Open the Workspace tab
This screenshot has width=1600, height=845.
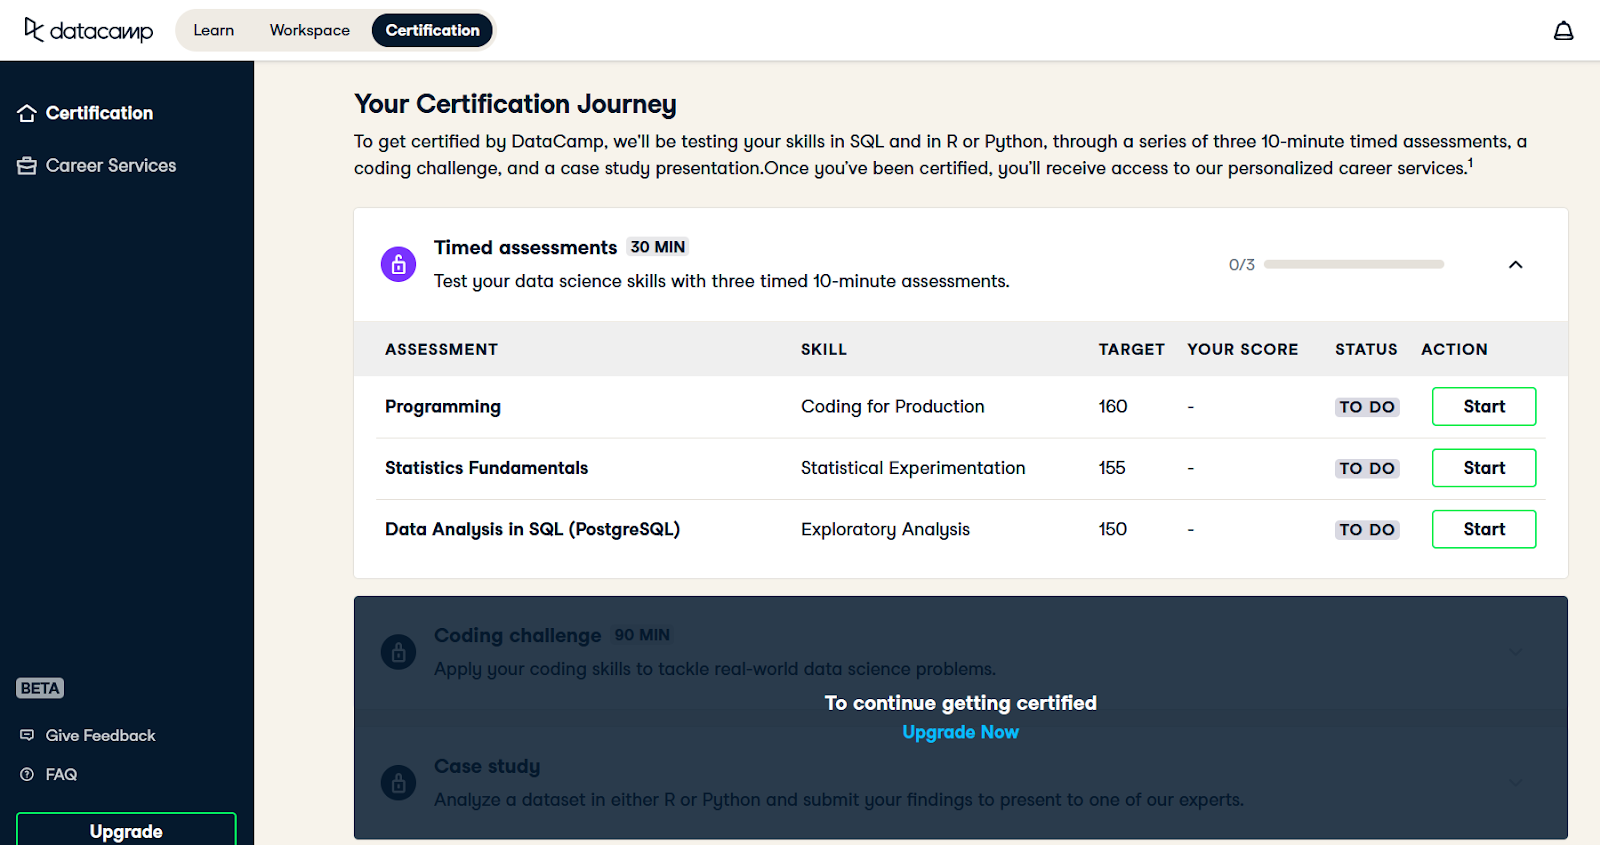click(x=309, y=30)
